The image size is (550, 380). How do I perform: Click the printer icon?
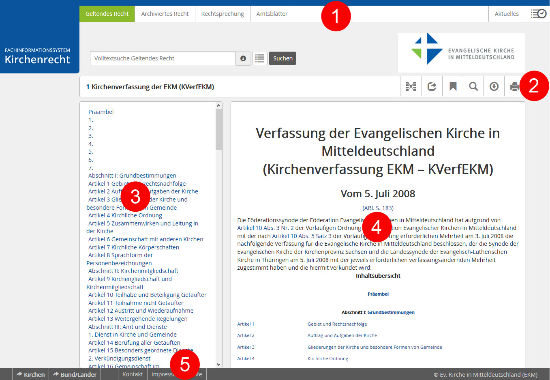(x=515, y=86)
